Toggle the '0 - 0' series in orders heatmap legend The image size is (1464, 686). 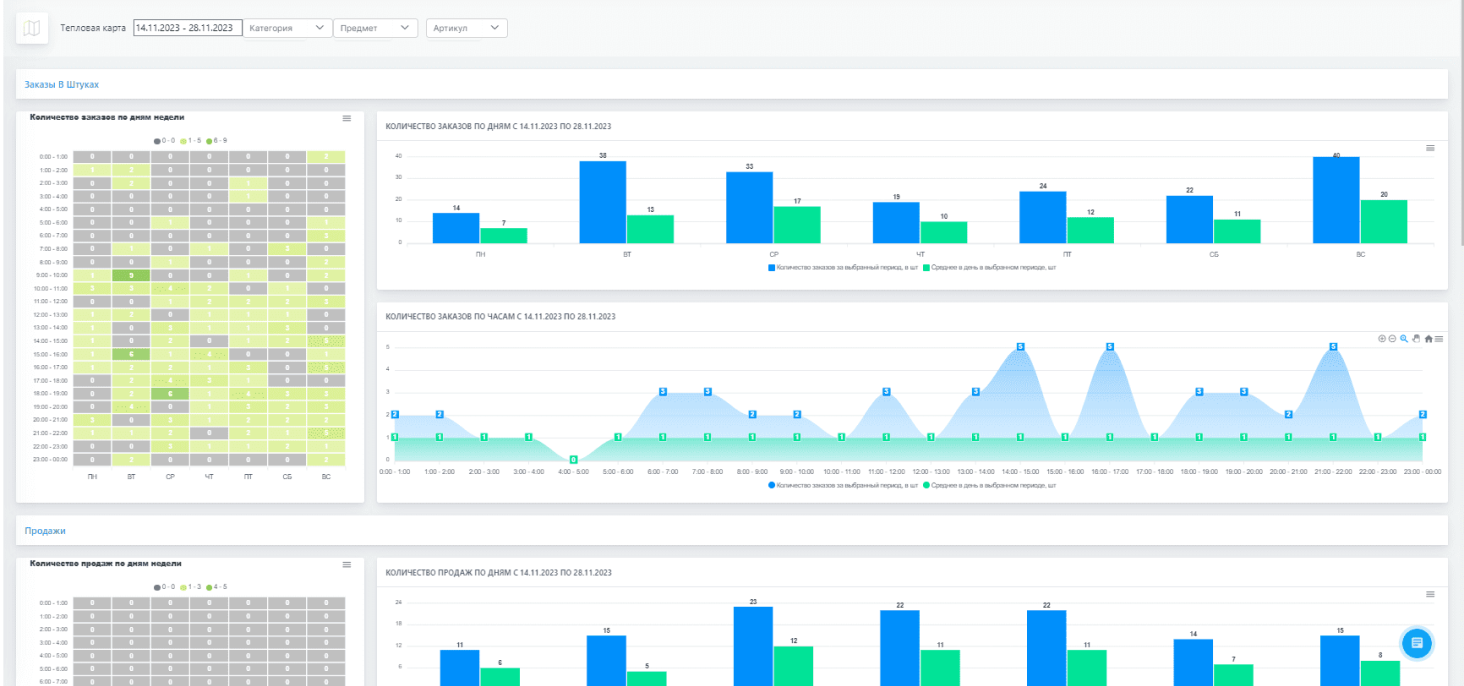[162, 141]
